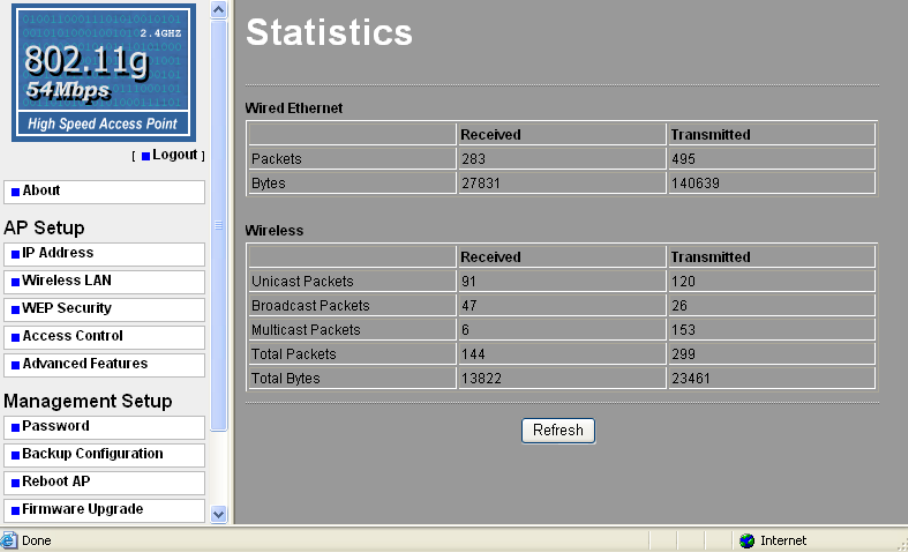The image size is (908, 552).
Task: Click the sidebar scroll up arrow
Action: pyautogui.click(x=218, y=9)
